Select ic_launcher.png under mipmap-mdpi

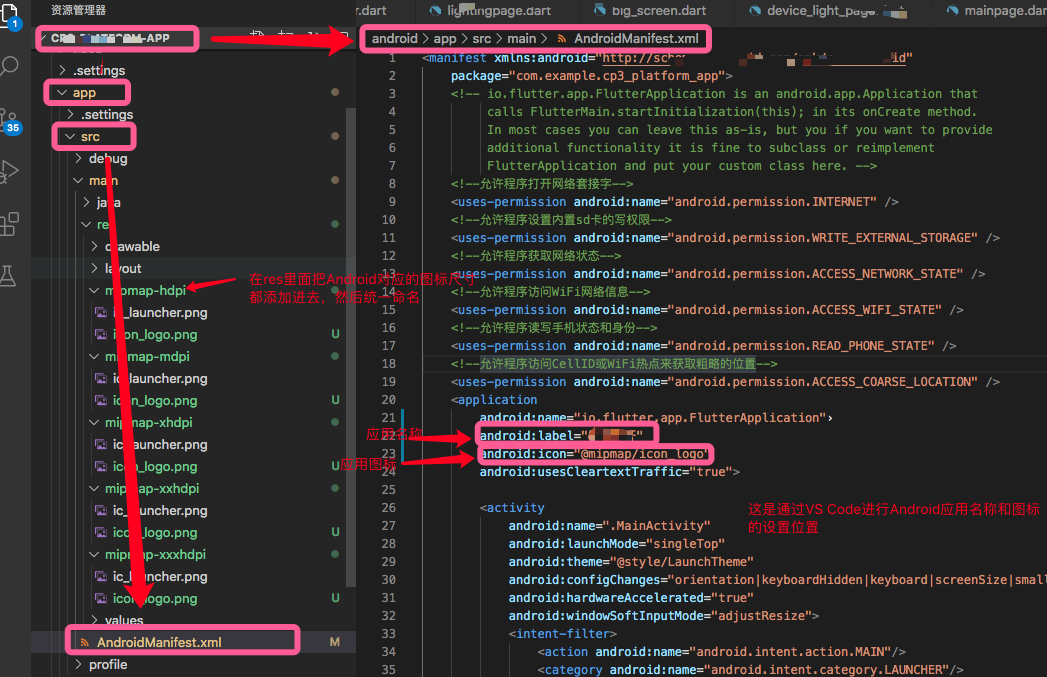pyautogui.click(x=160, y=379)
